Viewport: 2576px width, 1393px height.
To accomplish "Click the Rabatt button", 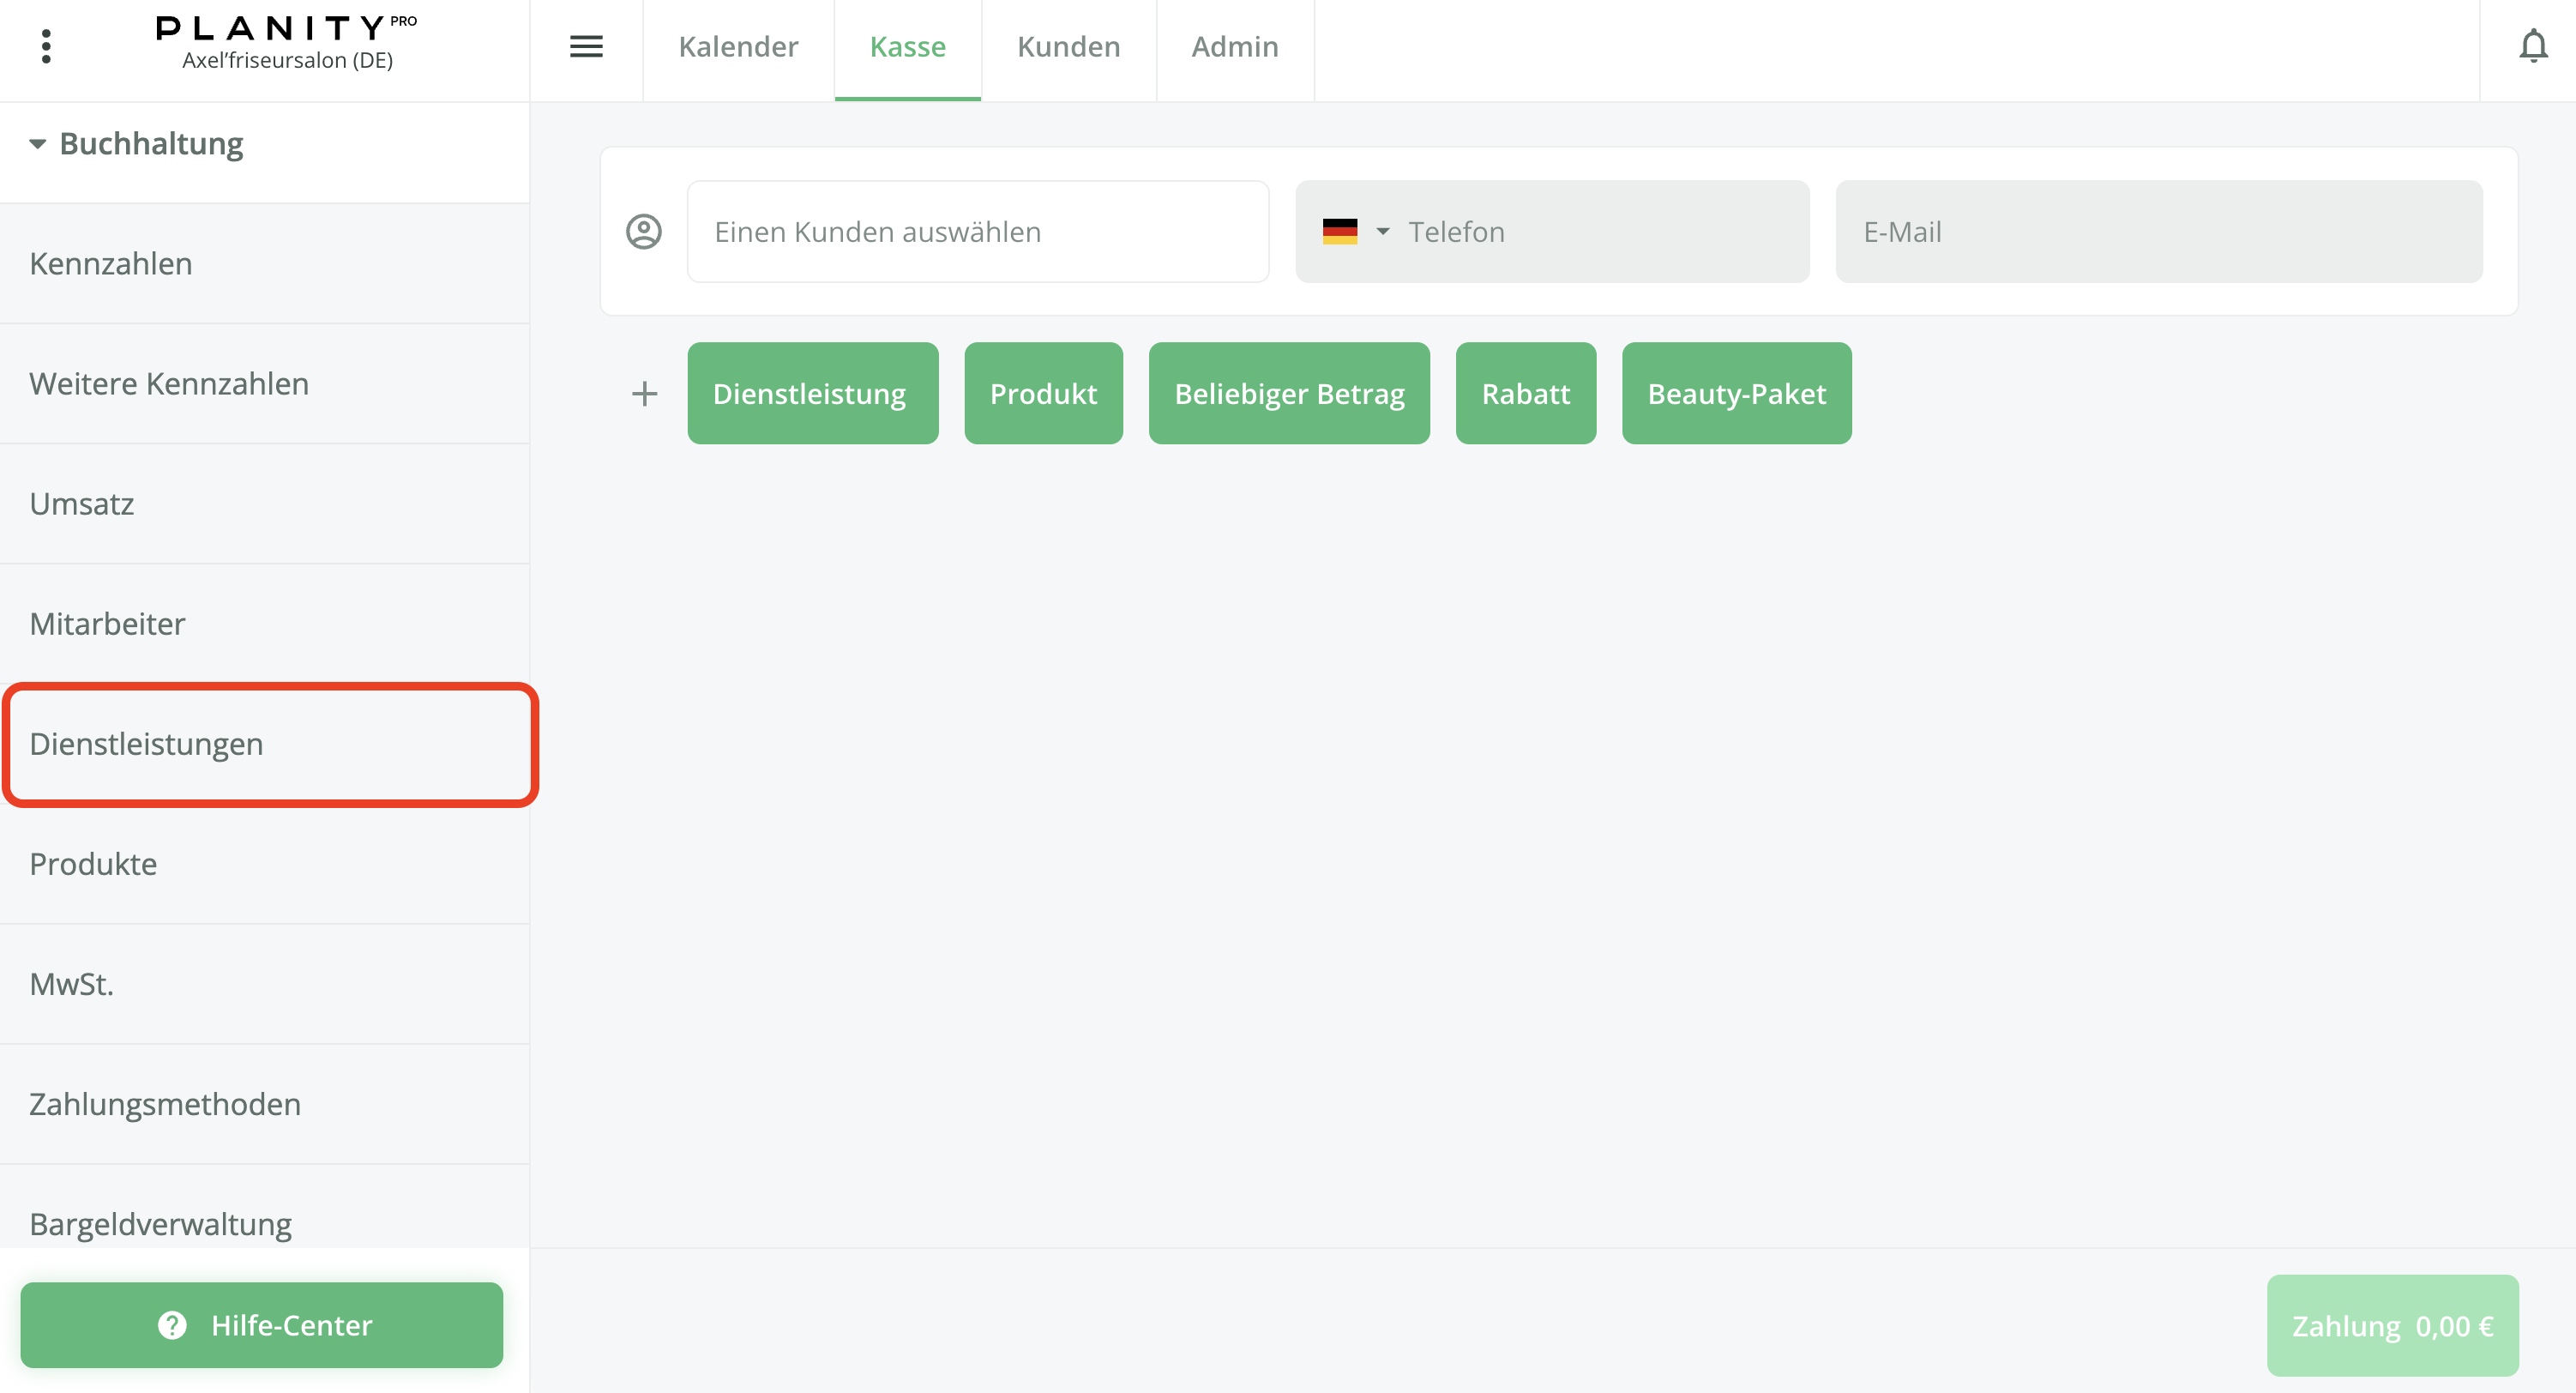I will click(1525, 394).
